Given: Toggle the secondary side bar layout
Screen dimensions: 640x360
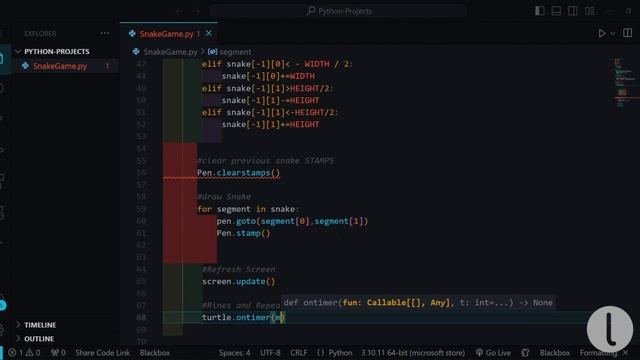Looking at the screenshot, I should click(573, 11).
